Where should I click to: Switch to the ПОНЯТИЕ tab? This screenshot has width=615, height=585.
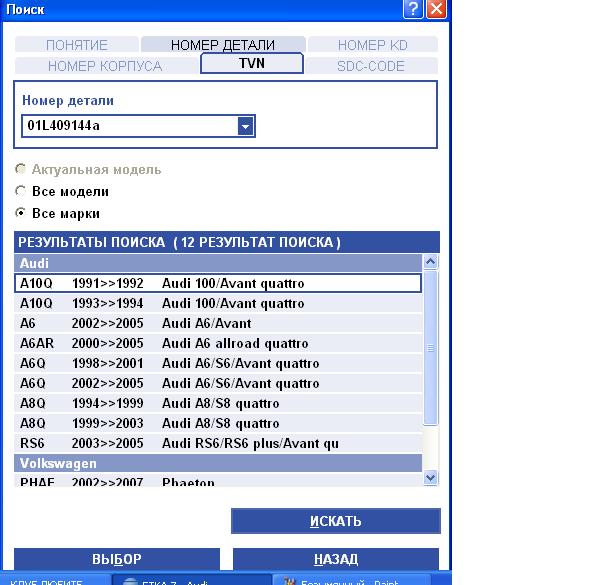coord(76,45)
